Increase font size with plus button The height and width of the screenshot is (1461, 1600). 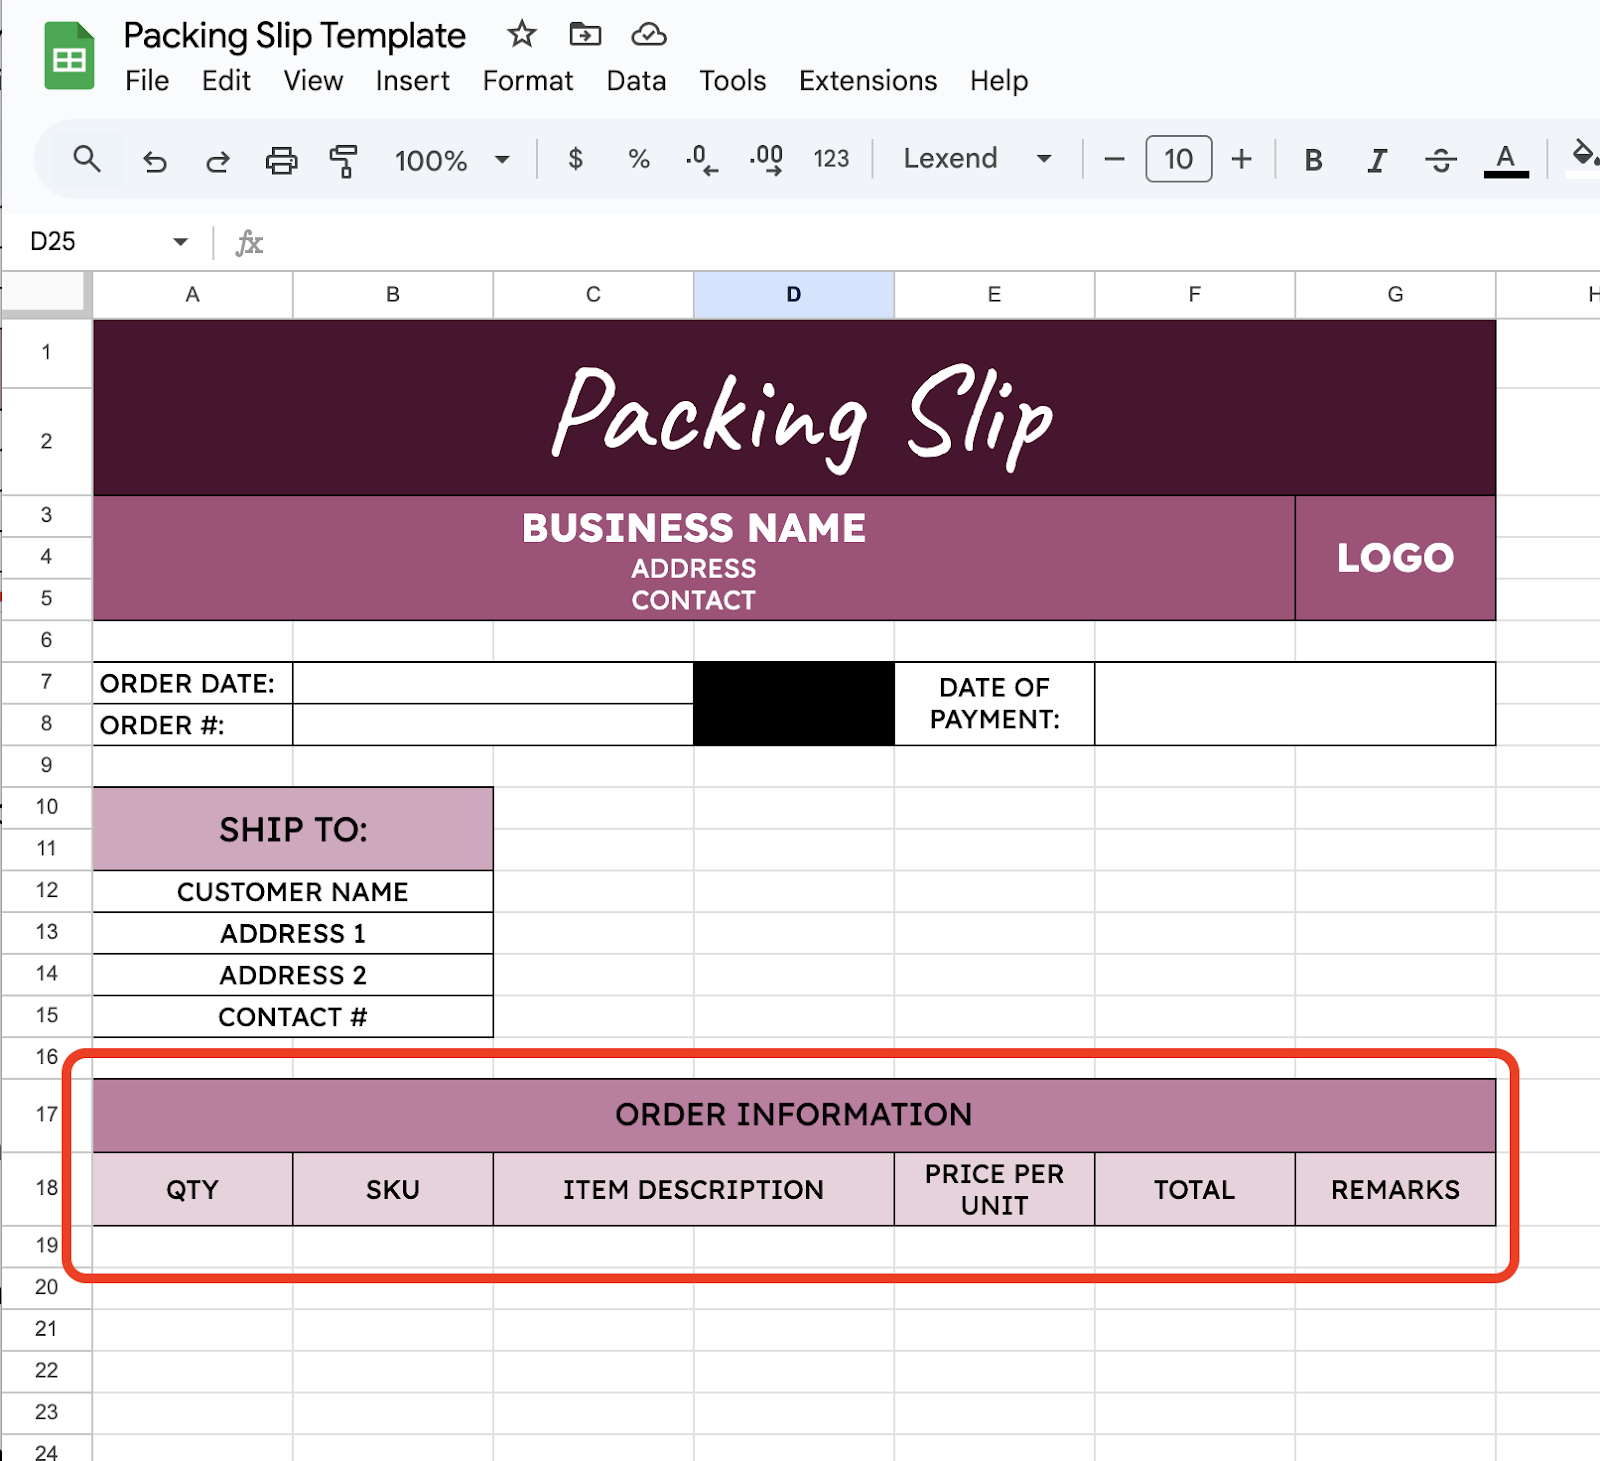[x=1241, y=159]
